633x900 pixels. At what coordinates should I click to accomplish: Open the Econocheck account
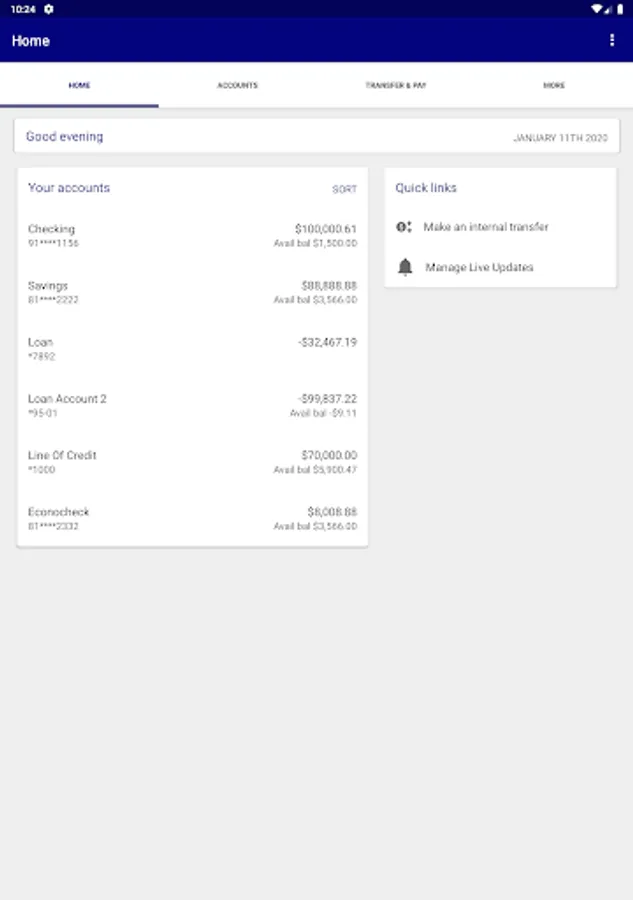point(58,518)
